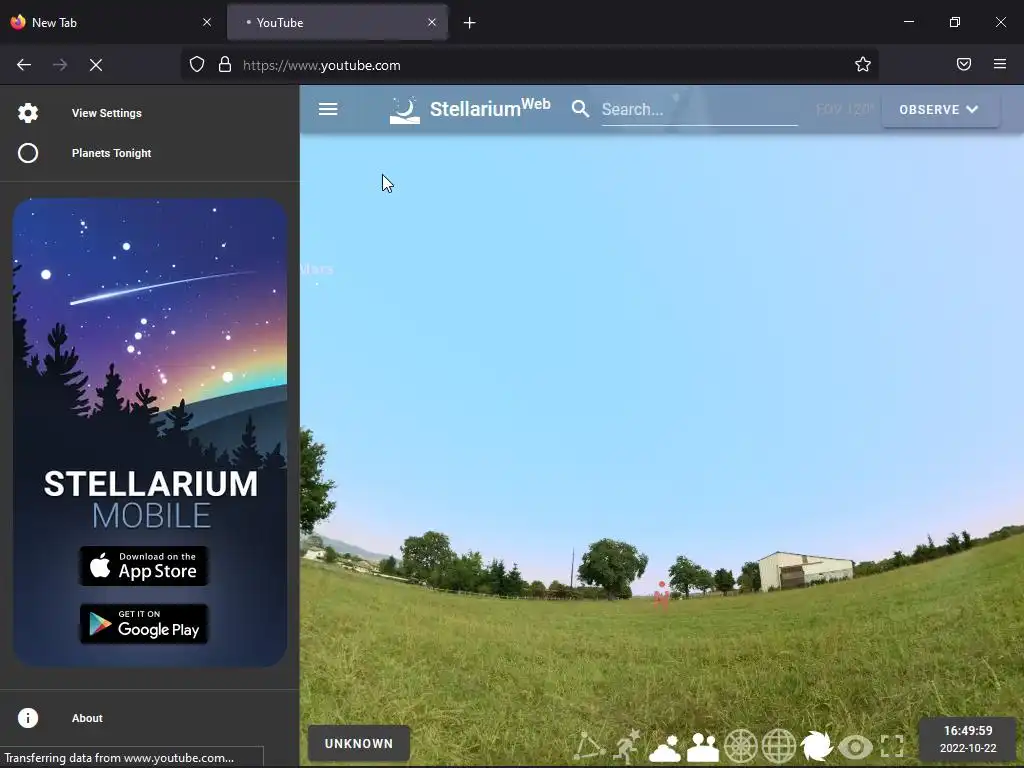
Task: Open the date and time panel
Action: click(x=968, y=739)
